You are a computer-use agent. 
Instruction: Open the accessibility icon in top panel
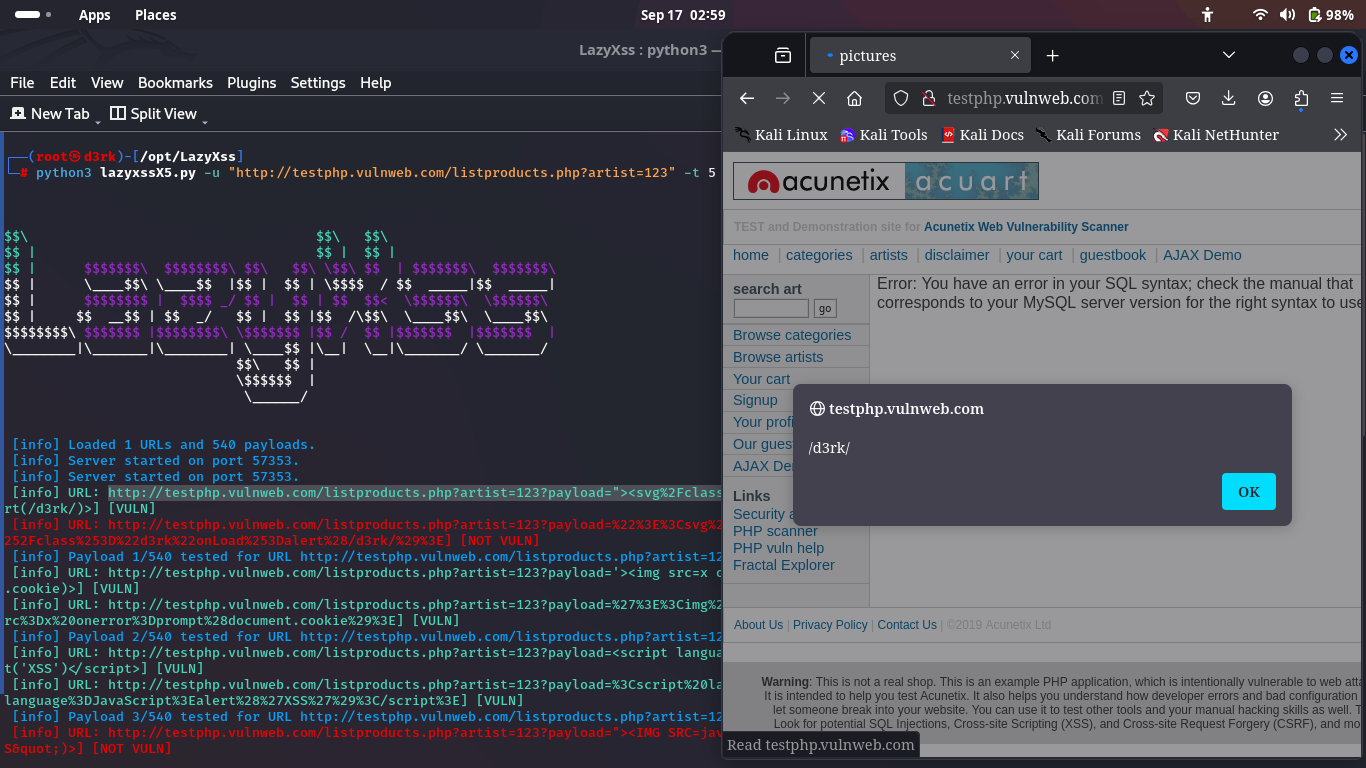(x=1208, y=15)
